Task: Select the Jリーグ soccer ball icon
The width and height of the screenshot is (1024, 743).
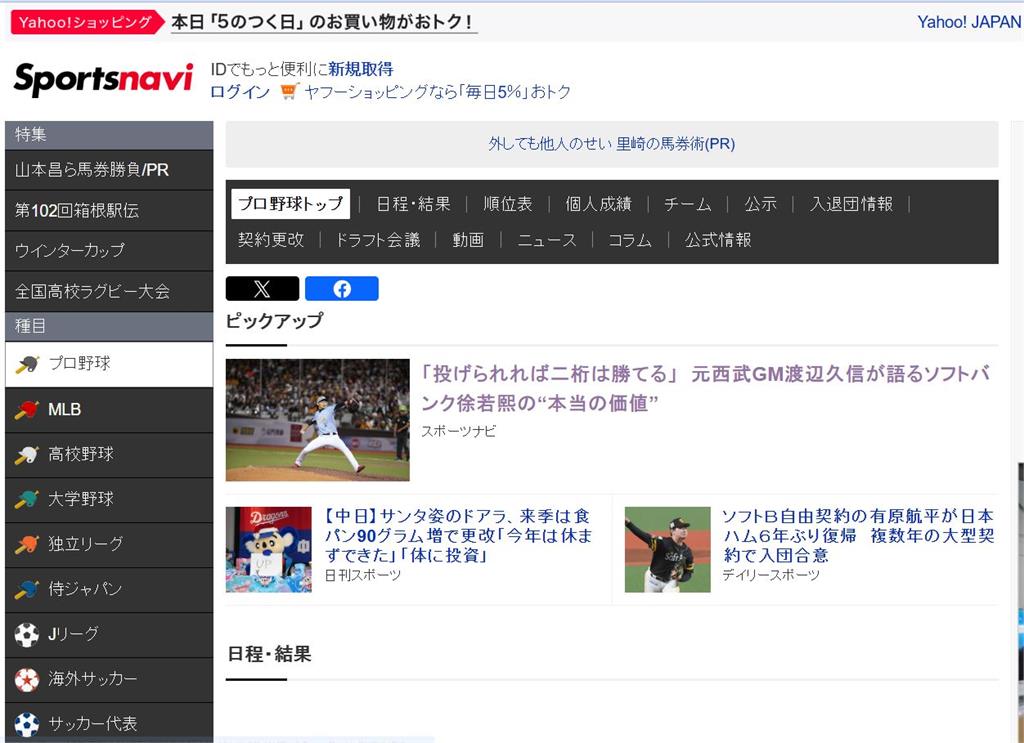Action: coord(28,634)
